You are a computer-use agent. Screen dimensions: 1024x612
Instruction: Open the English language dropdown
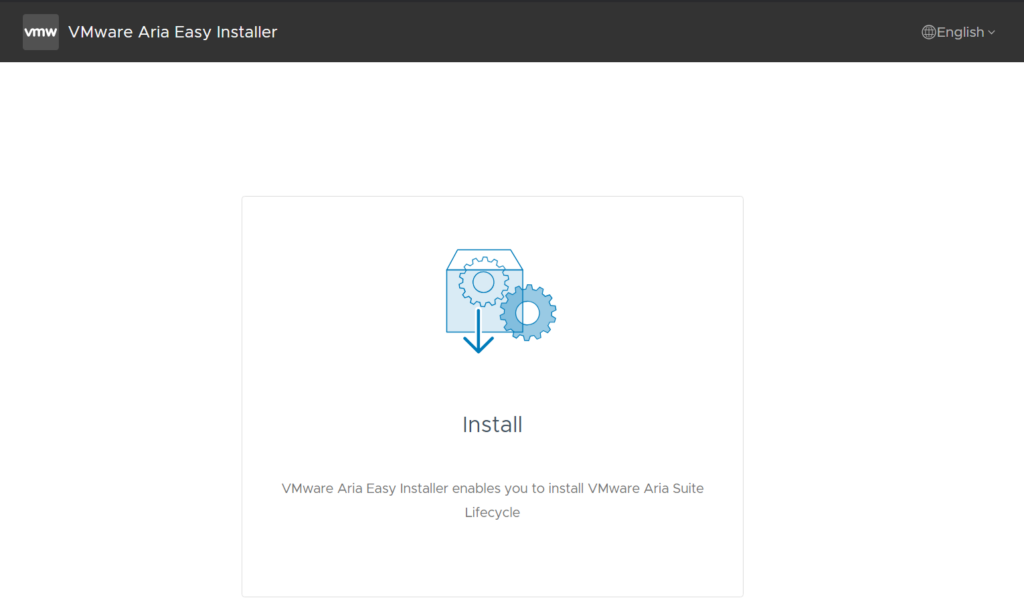tap(958, 32)
